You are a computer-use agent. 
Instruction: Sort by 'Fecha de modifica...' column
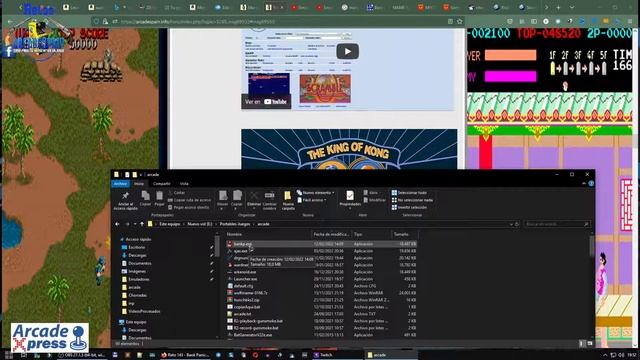tap(331, 234)
